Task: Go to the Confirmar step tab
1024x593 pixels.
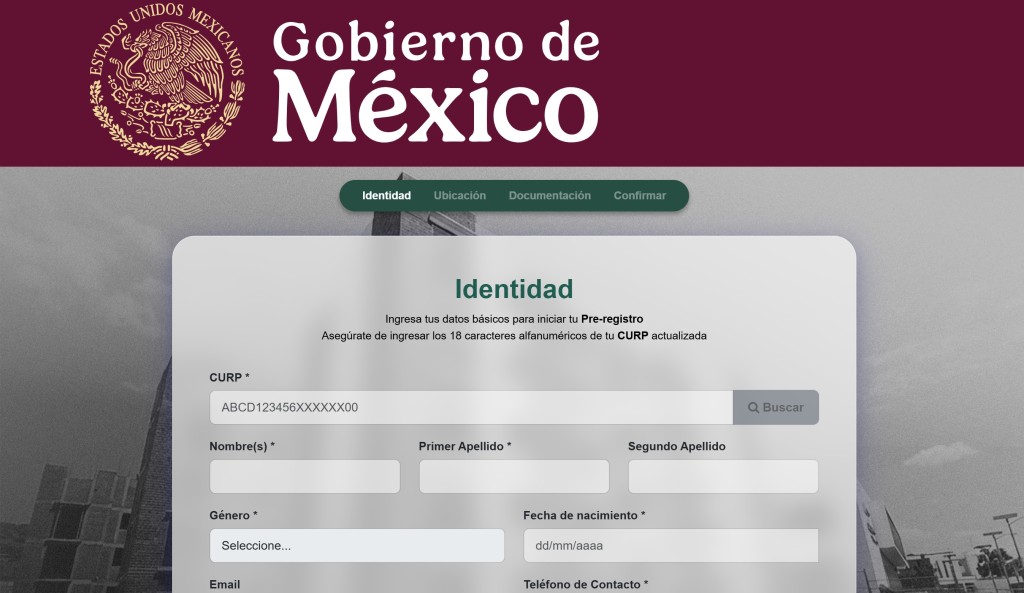Action: point(639,195)
